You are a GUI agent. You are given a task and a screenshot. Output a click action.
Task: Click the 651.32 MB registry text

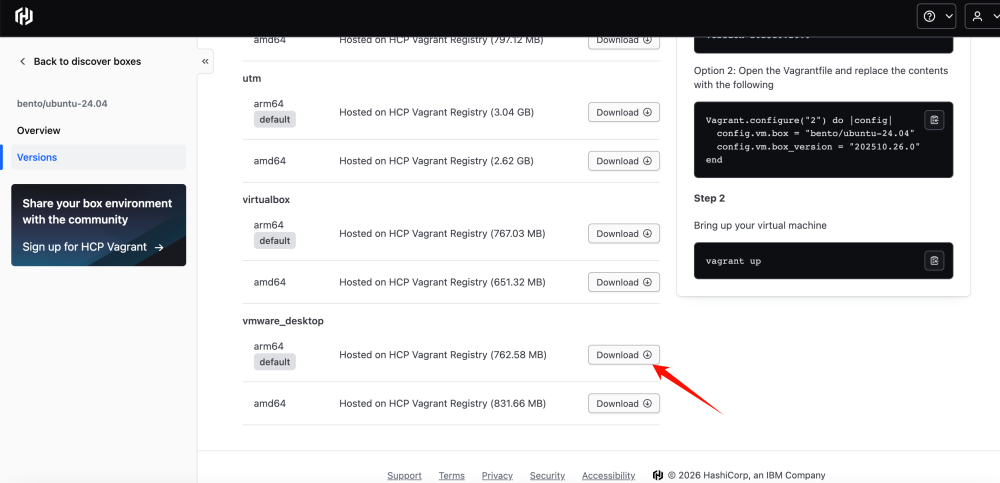pyautogui.click(x=442, y=282)
